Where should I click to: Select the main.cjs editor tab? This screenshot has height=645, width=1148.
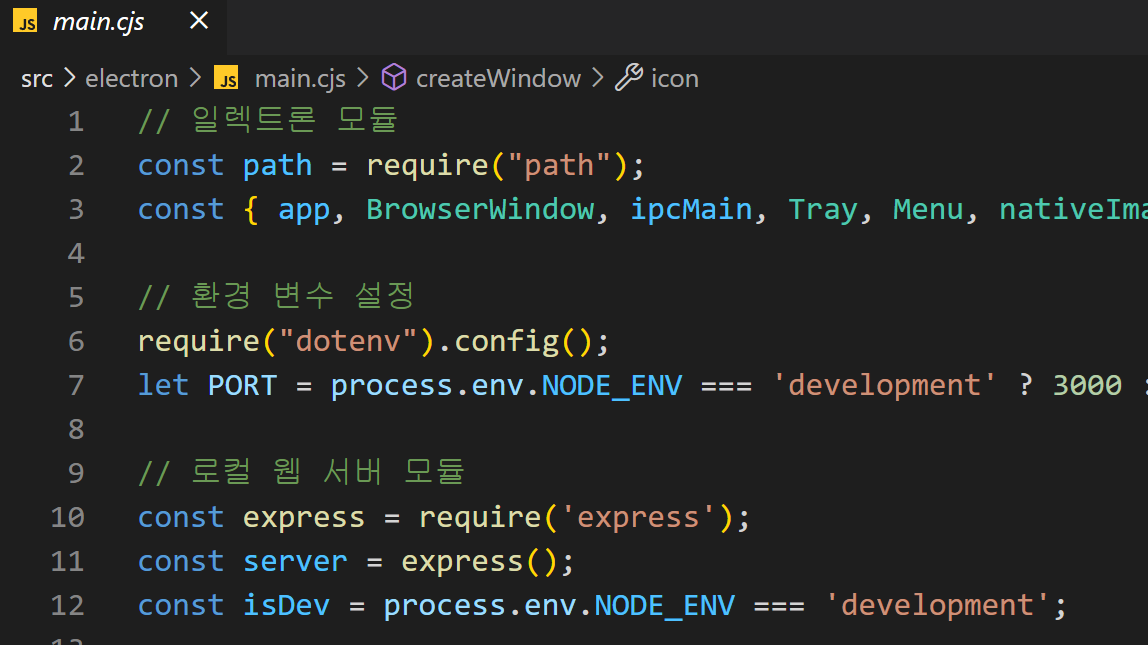coord(97,22)
